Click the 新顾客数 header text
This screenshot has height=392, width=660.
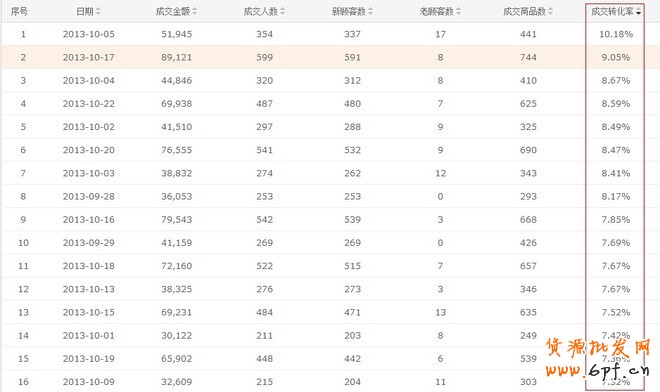click(349, 11)
